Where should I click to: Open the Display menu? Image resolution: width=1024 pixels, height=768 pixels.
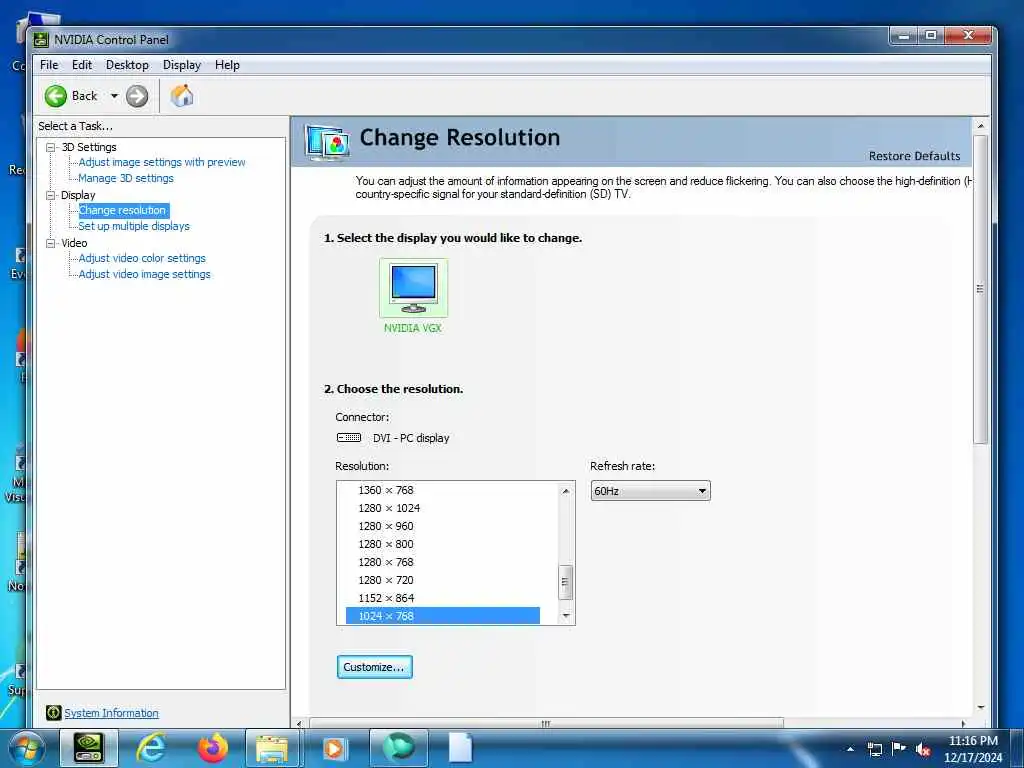[182, 65]
